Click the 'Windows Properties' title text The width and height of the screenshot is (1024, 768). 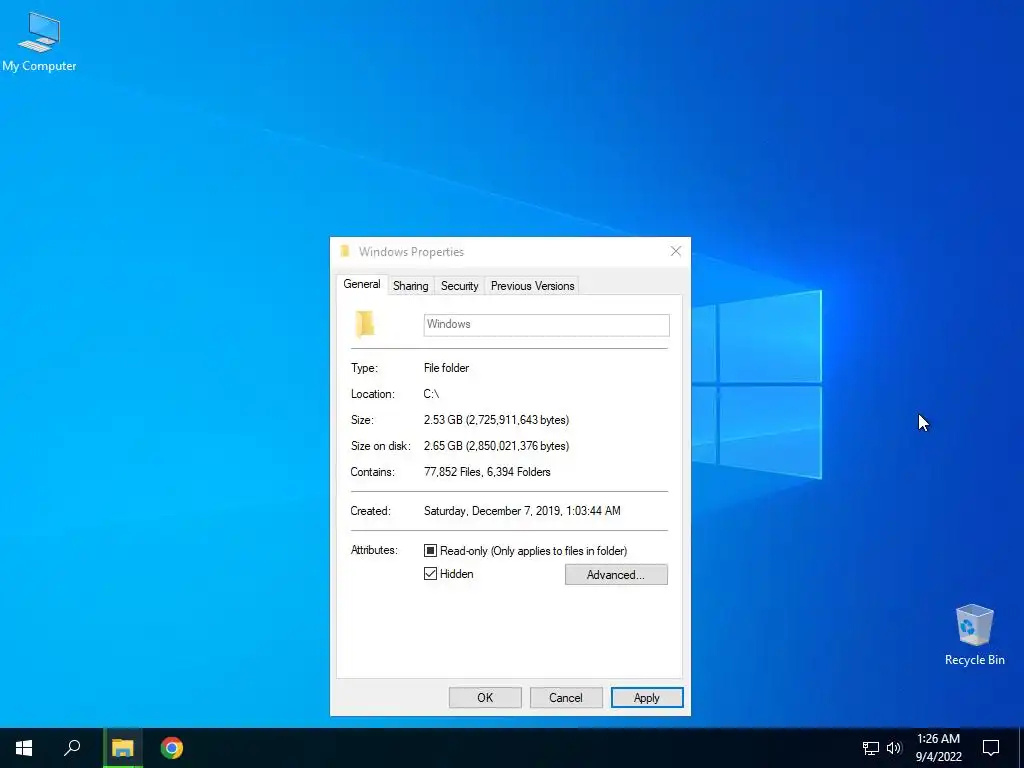[x=411, y=251]
